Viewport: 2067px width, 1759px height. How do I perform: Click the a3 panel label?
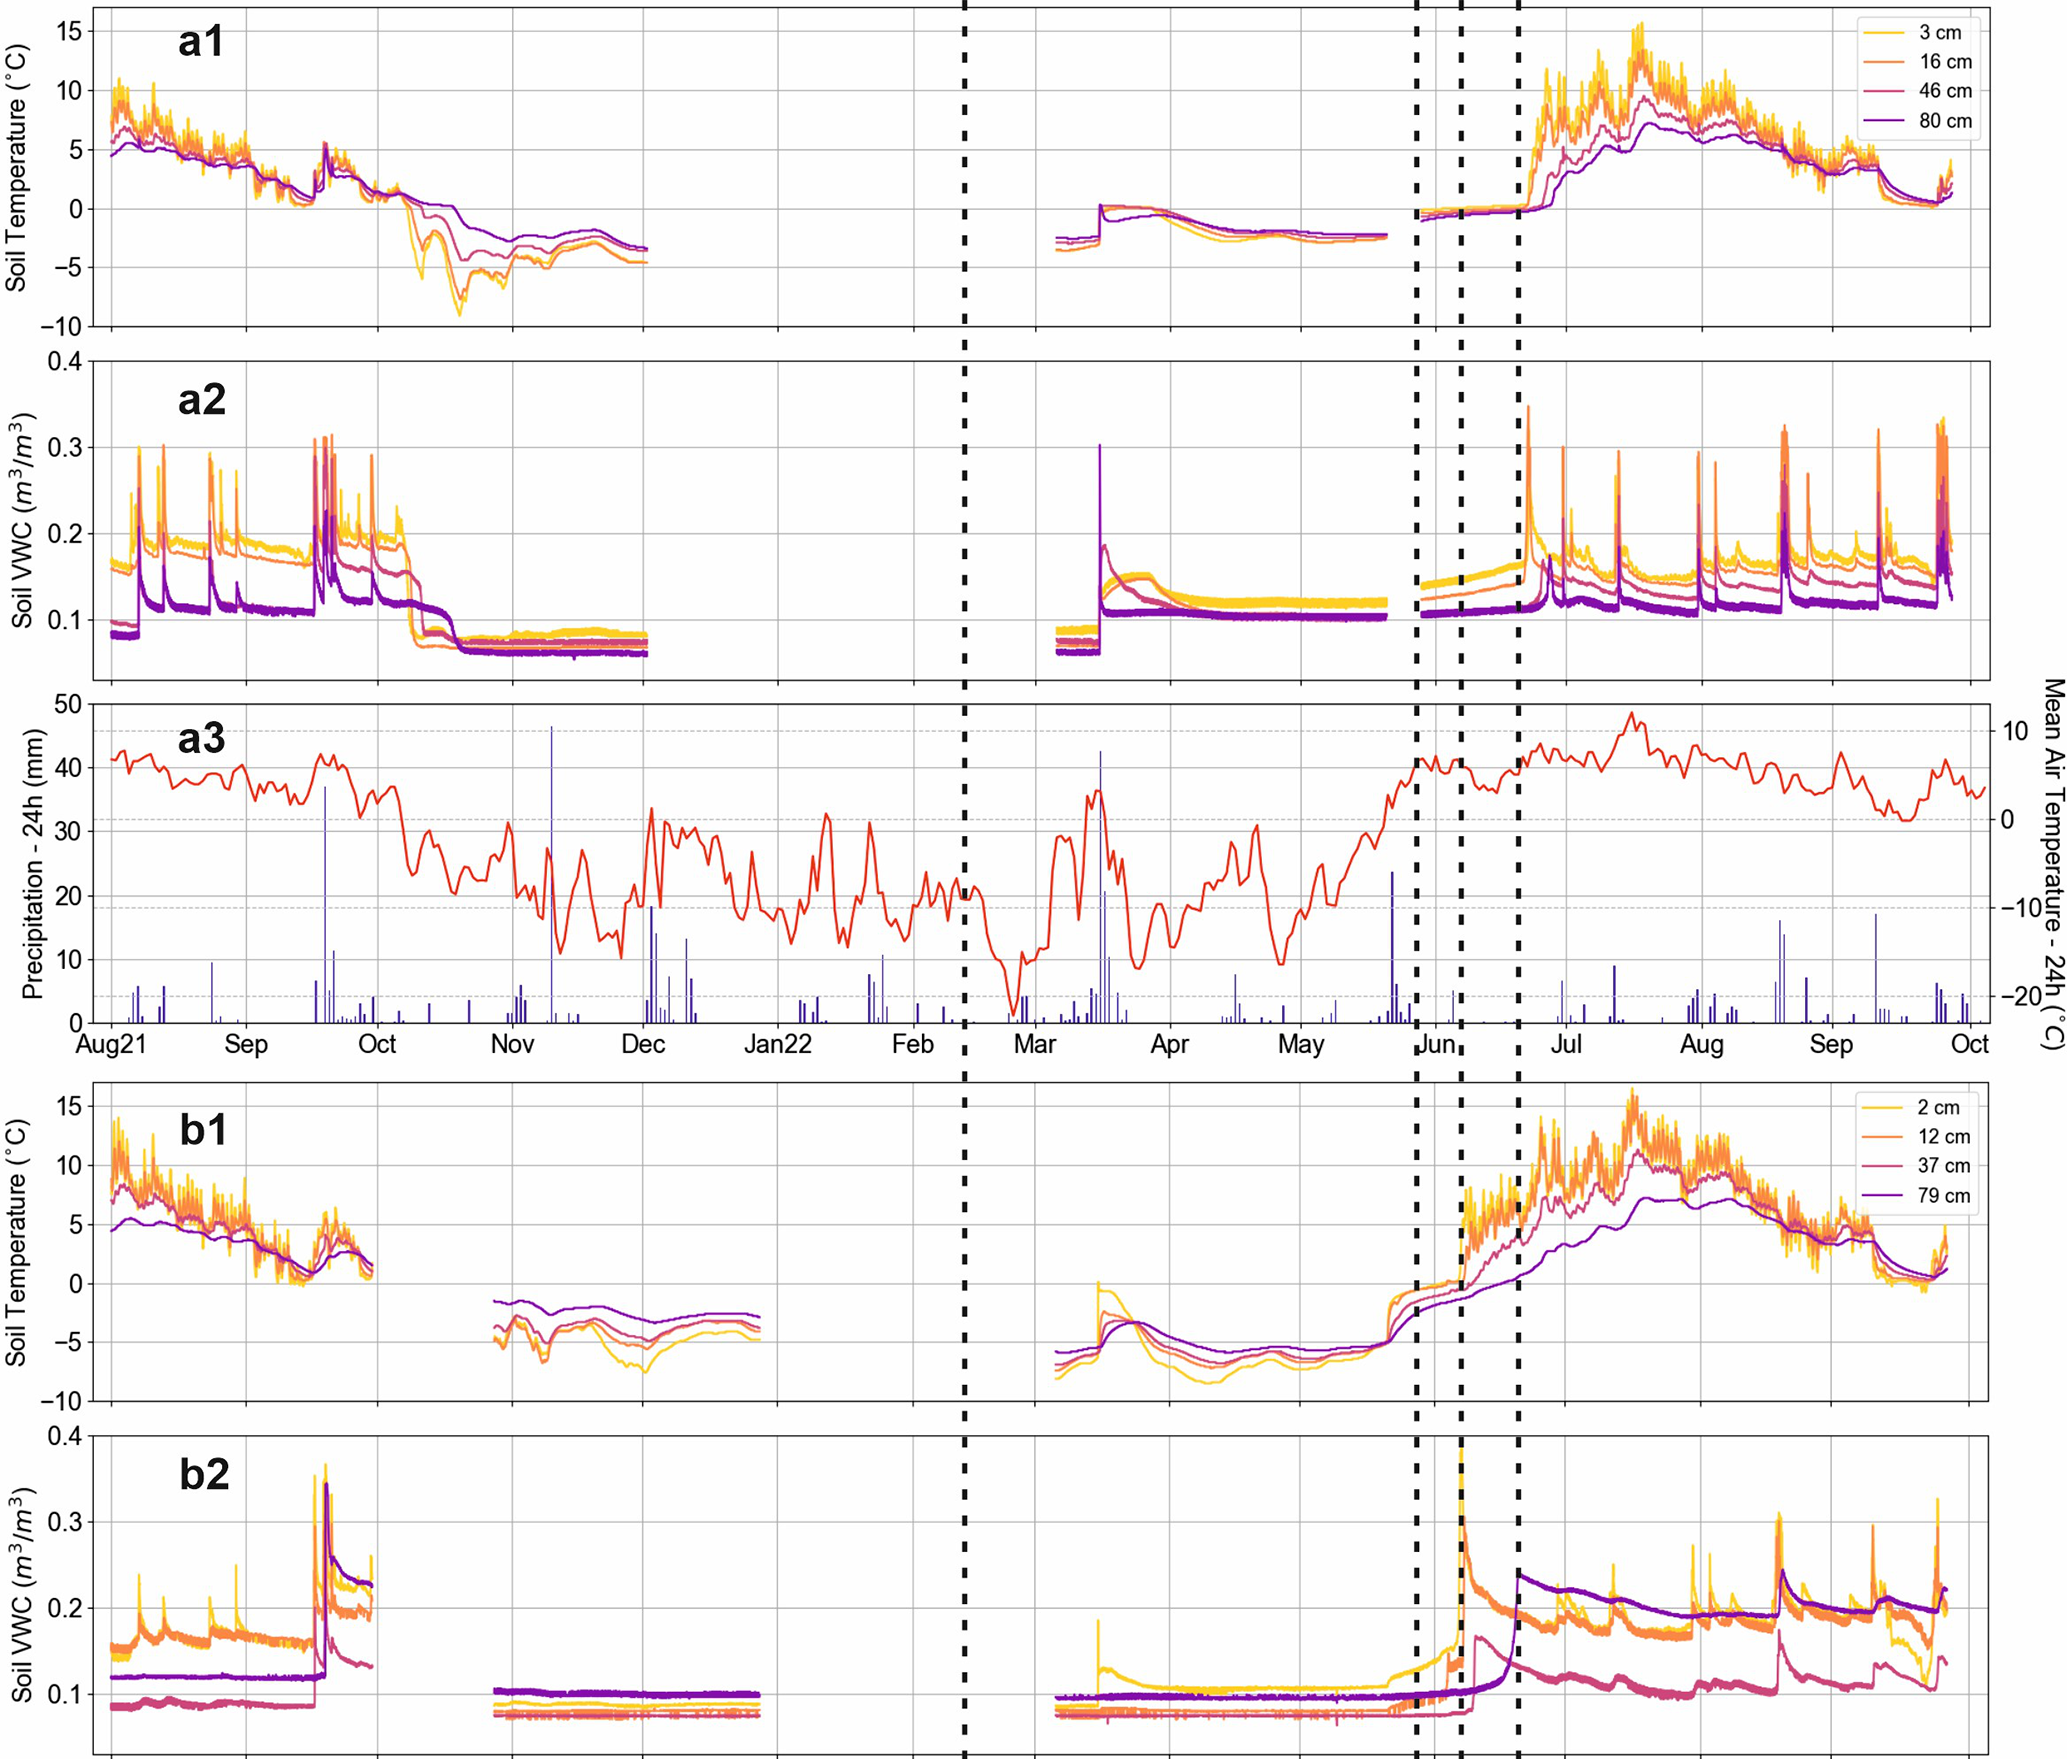tap(201, 738)
